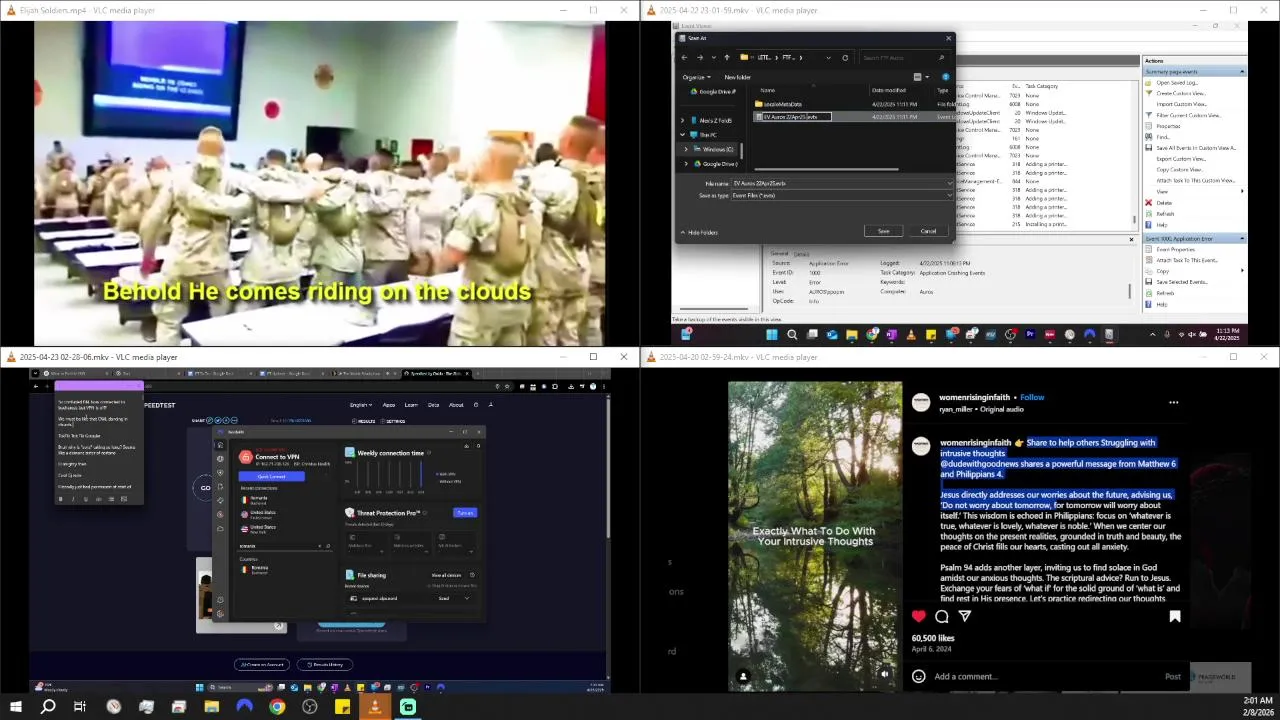Save the Instagram post with bookmark icon
Viewport: 1280px width, 720px height.
pyautogui.click(x=1175, y=617)
